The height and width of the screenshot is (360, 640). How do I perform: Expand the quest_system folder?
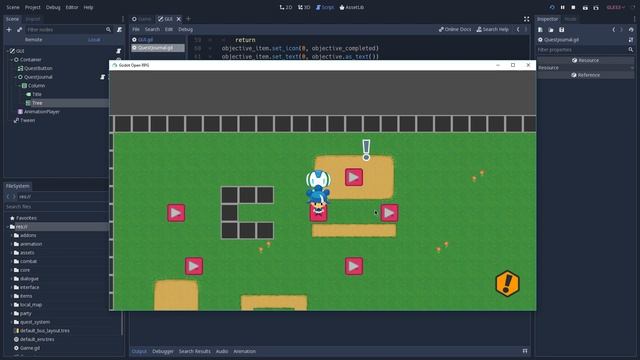[11, 322]
